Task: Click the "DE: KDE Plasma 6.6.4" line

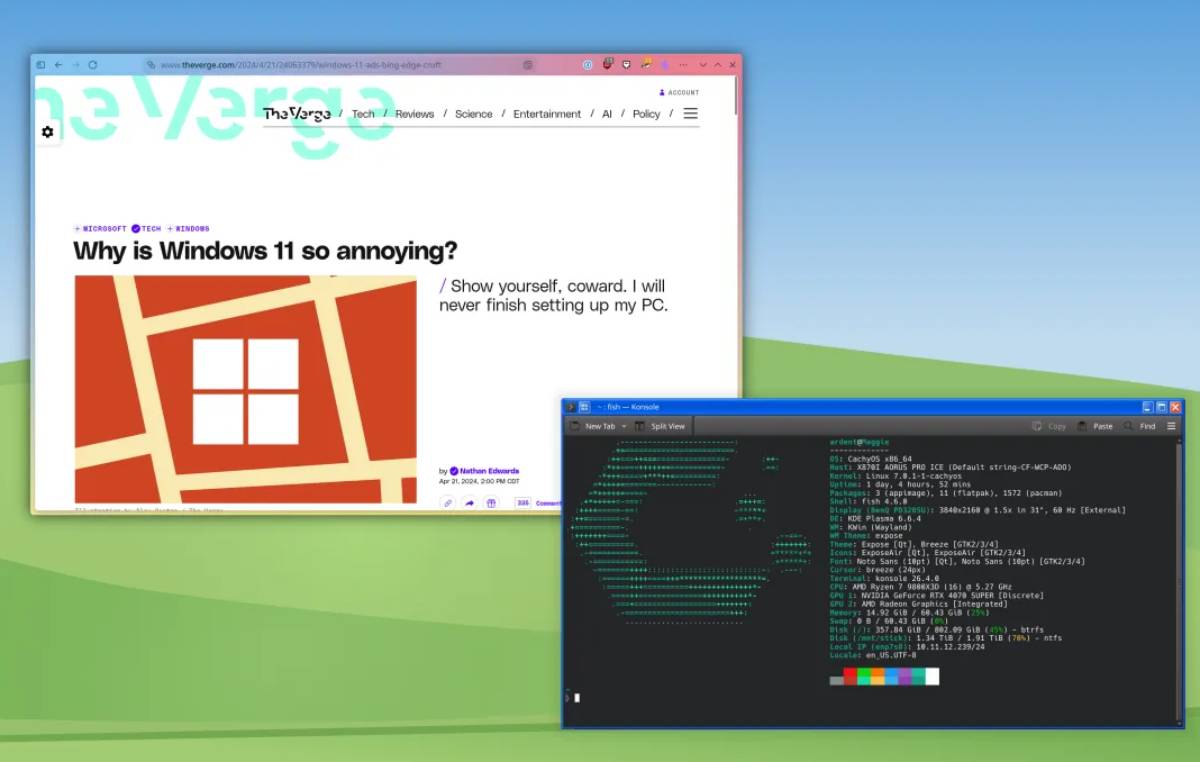Action: coord(878,518)
